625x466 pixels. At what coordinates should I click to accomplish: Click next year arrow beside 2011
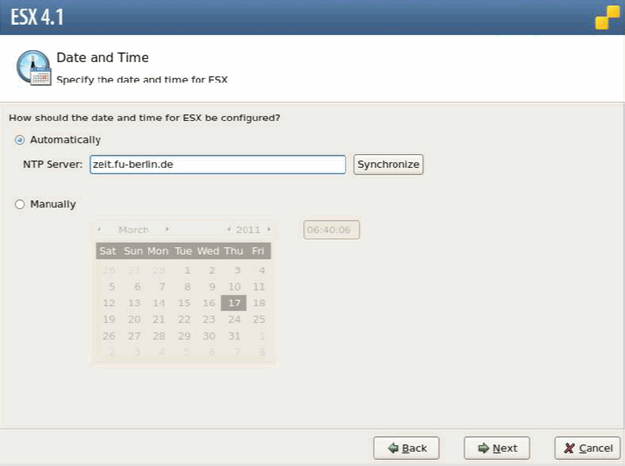[268, 230]
